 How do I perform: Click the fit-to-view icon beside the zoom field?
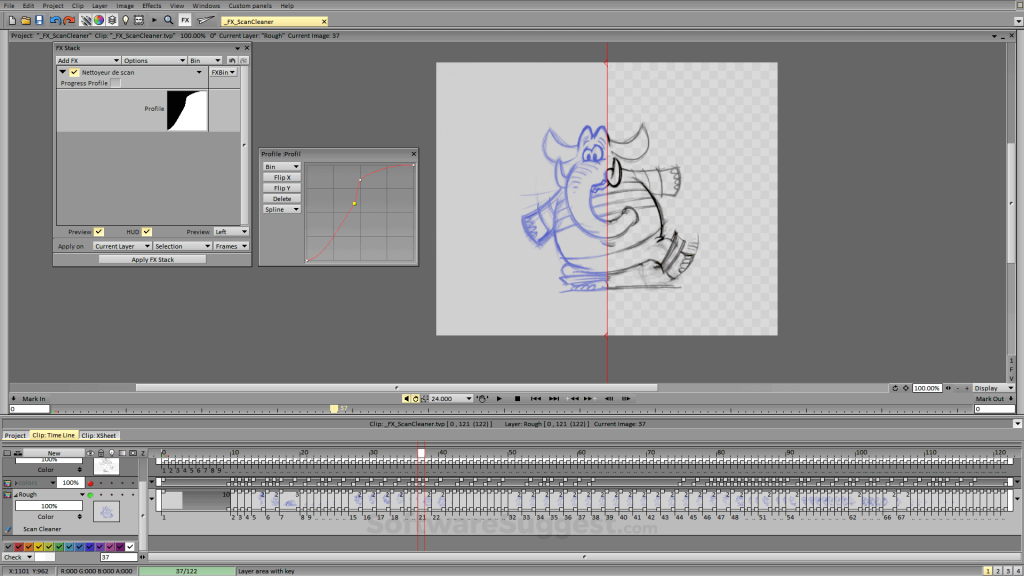(906, 388)
